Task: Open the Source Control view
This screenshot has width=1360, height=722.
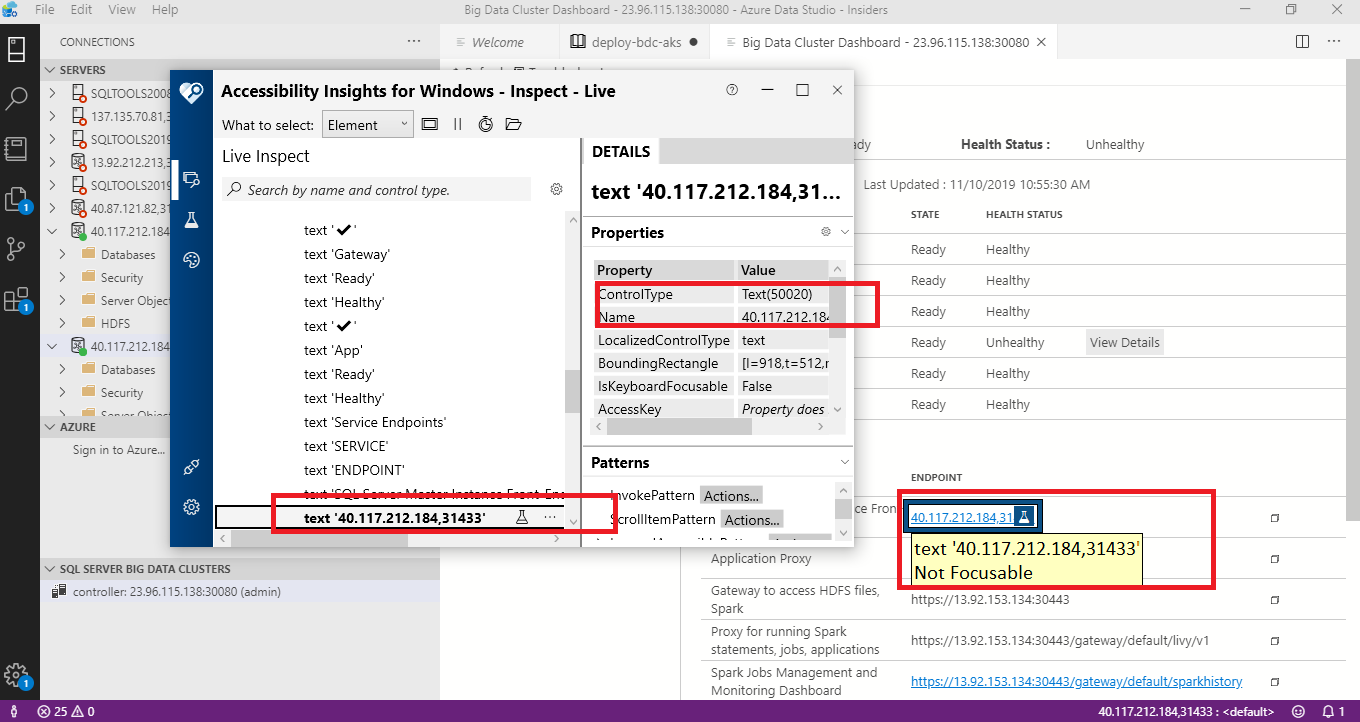Action: click(16, 249)
